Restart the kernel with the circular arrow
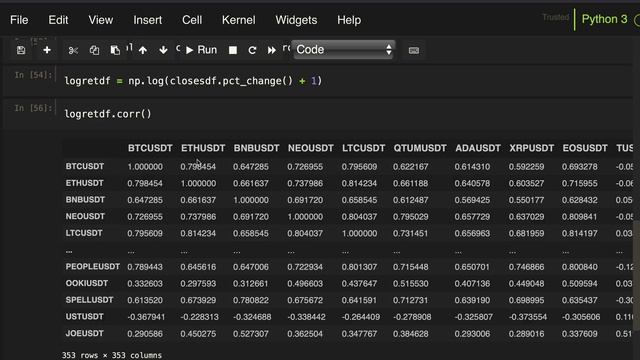Screen dimensions: 640x360 point(252,50)
